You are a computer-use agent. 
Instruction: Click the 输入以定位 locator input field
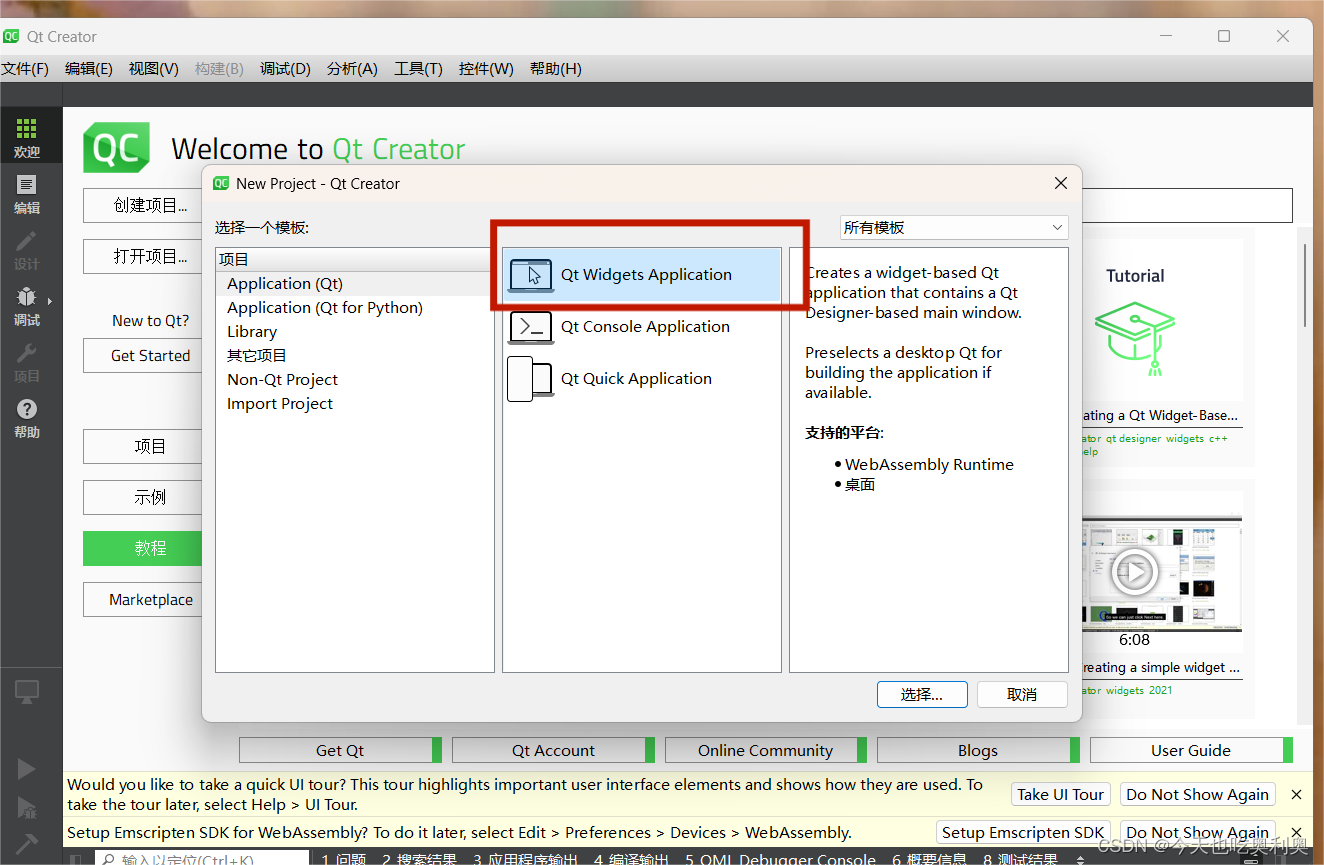tap(203, 858)
